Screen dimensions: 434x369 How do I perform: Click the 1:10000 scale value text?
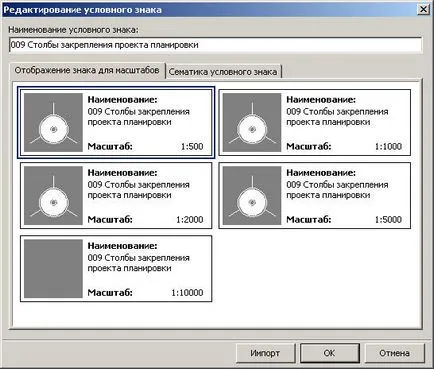187,292
